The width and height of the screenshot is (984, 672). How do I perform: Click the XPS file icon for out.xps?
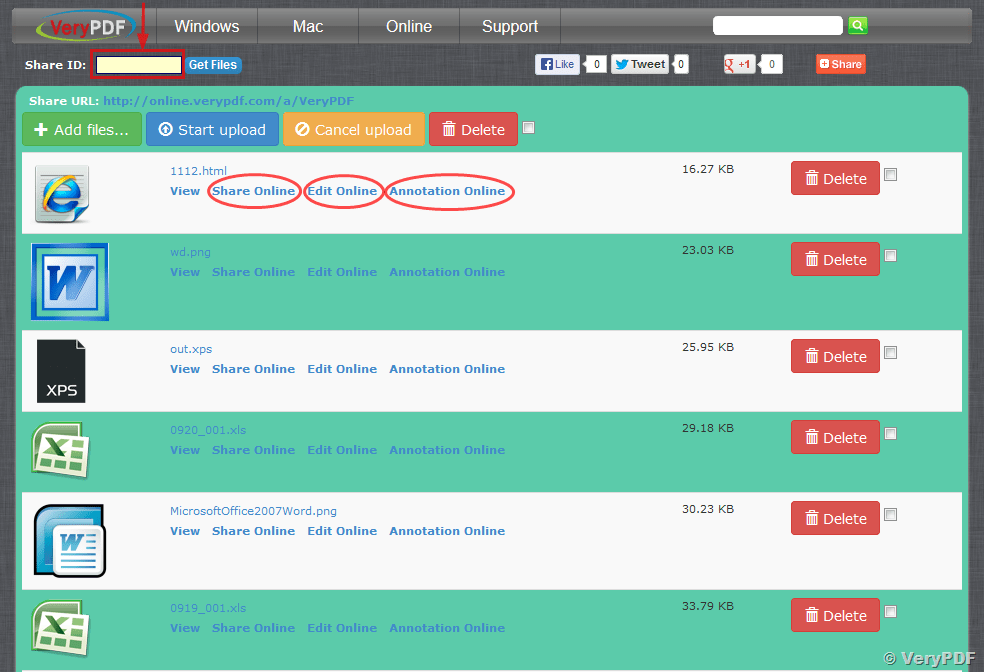pos(61,371)
